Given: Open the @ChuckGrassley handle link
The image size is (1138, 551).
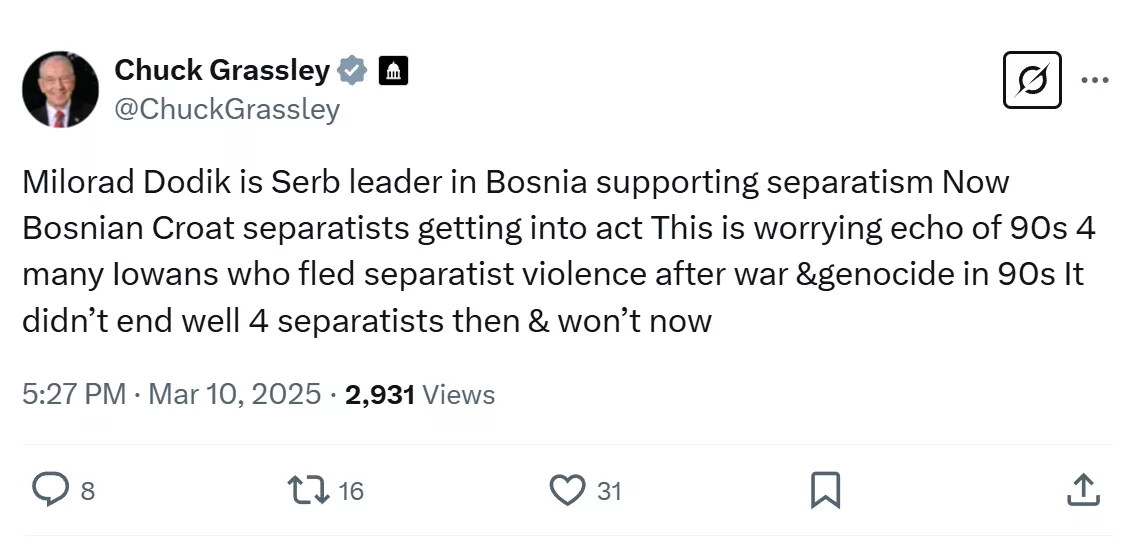Looking at the screenshot, I should click(227, 108).
